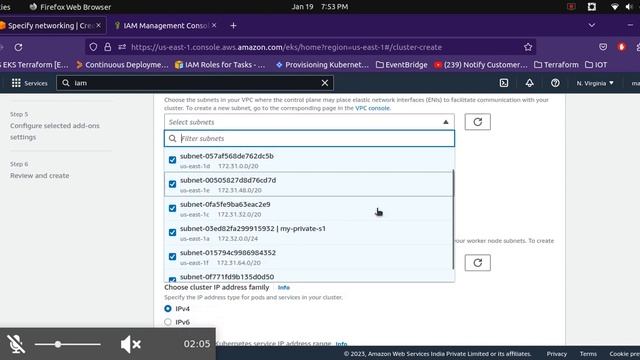The height and width of the screenshot is (360, 640).
Task: Toggle the speaker mute icon in overlay
Action: click(131, 344)
